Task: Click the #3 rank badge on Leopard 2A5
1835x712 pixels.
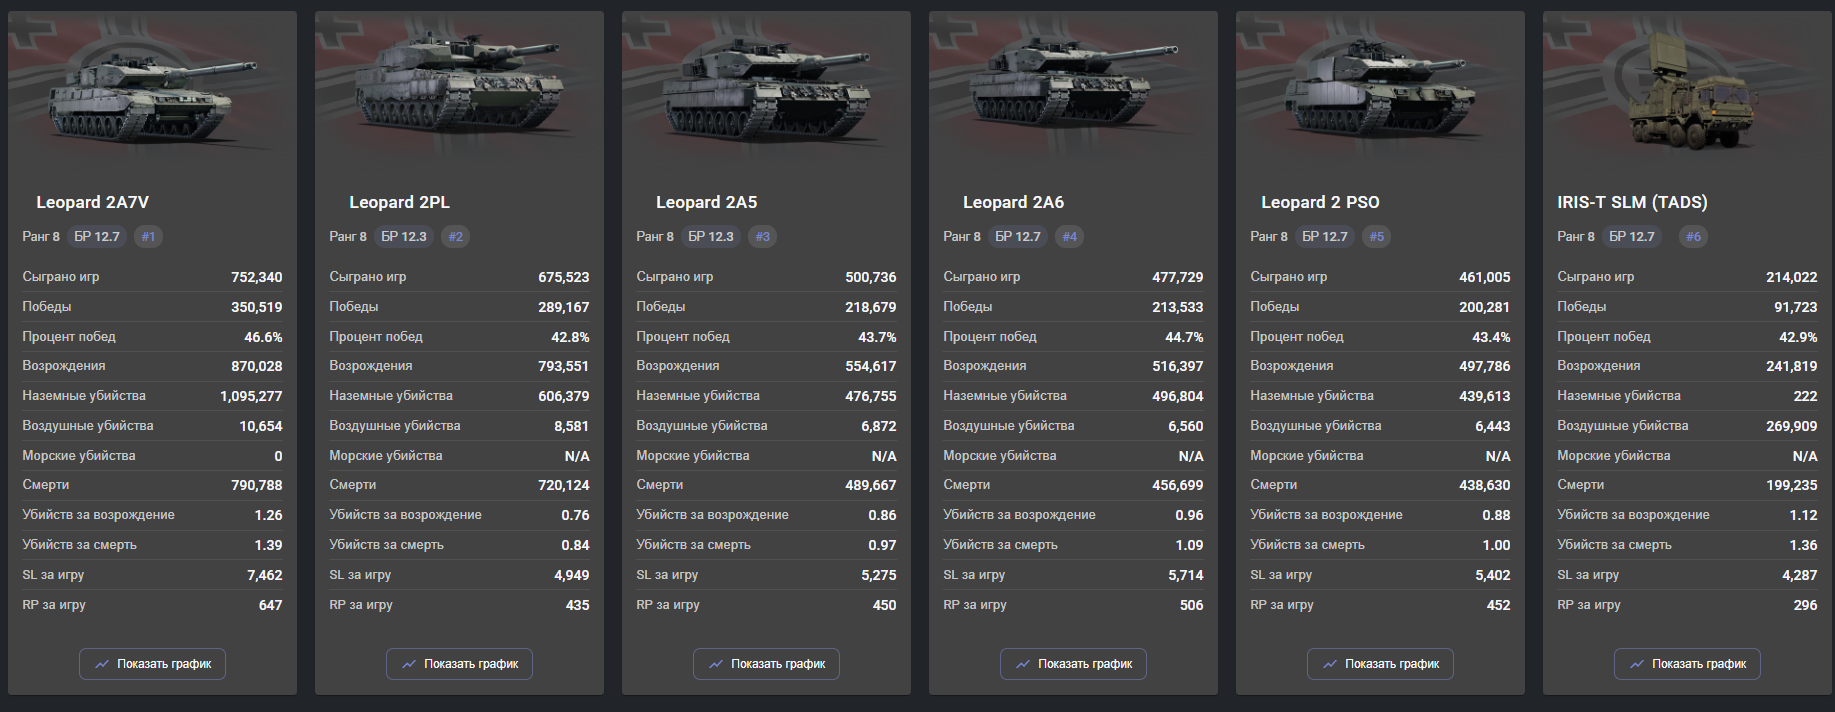Action: 763,237
